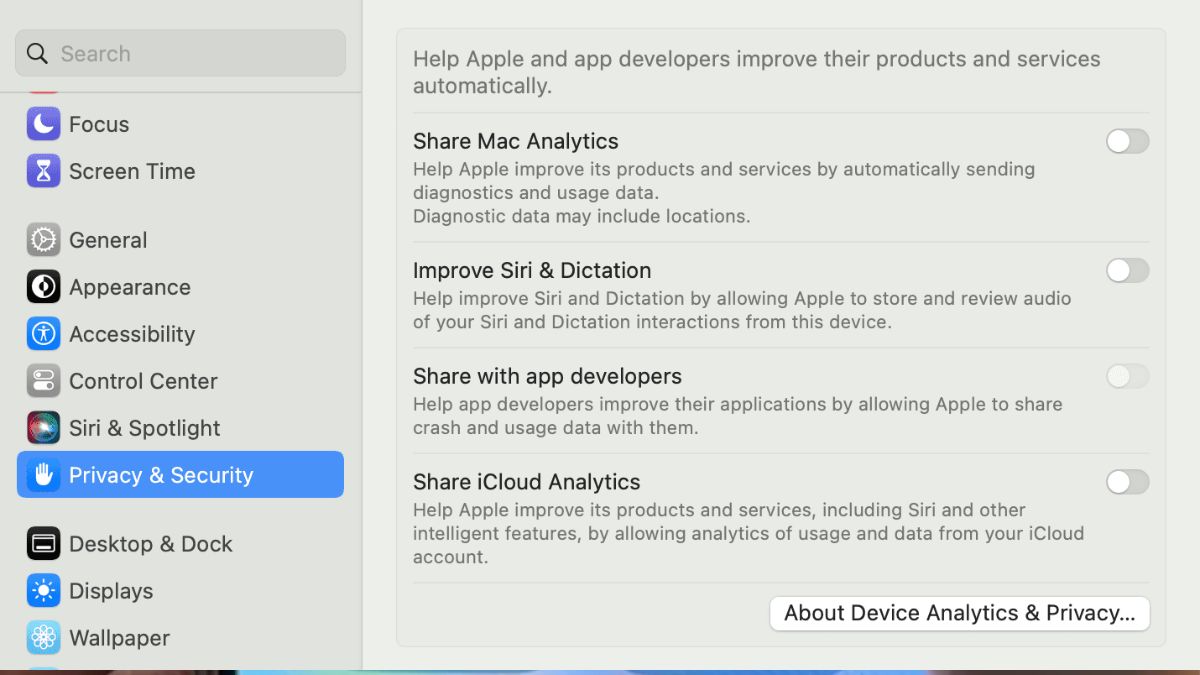Enable Share Mac Analytics
Screen dimensions: 1200x675
coord(1127,141)
